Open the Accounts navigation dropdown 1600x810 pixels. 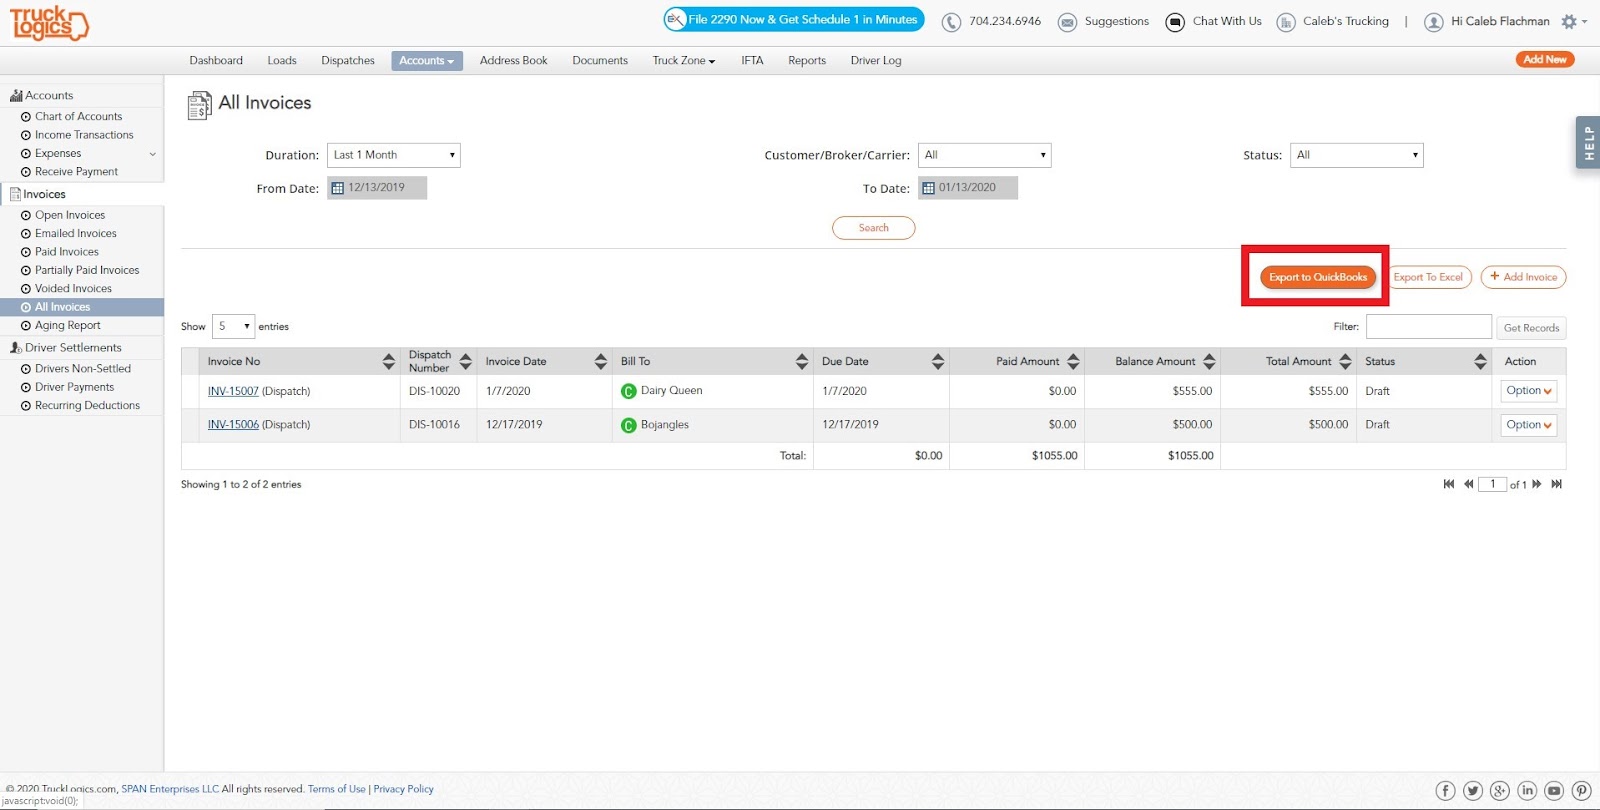[427, 61]
